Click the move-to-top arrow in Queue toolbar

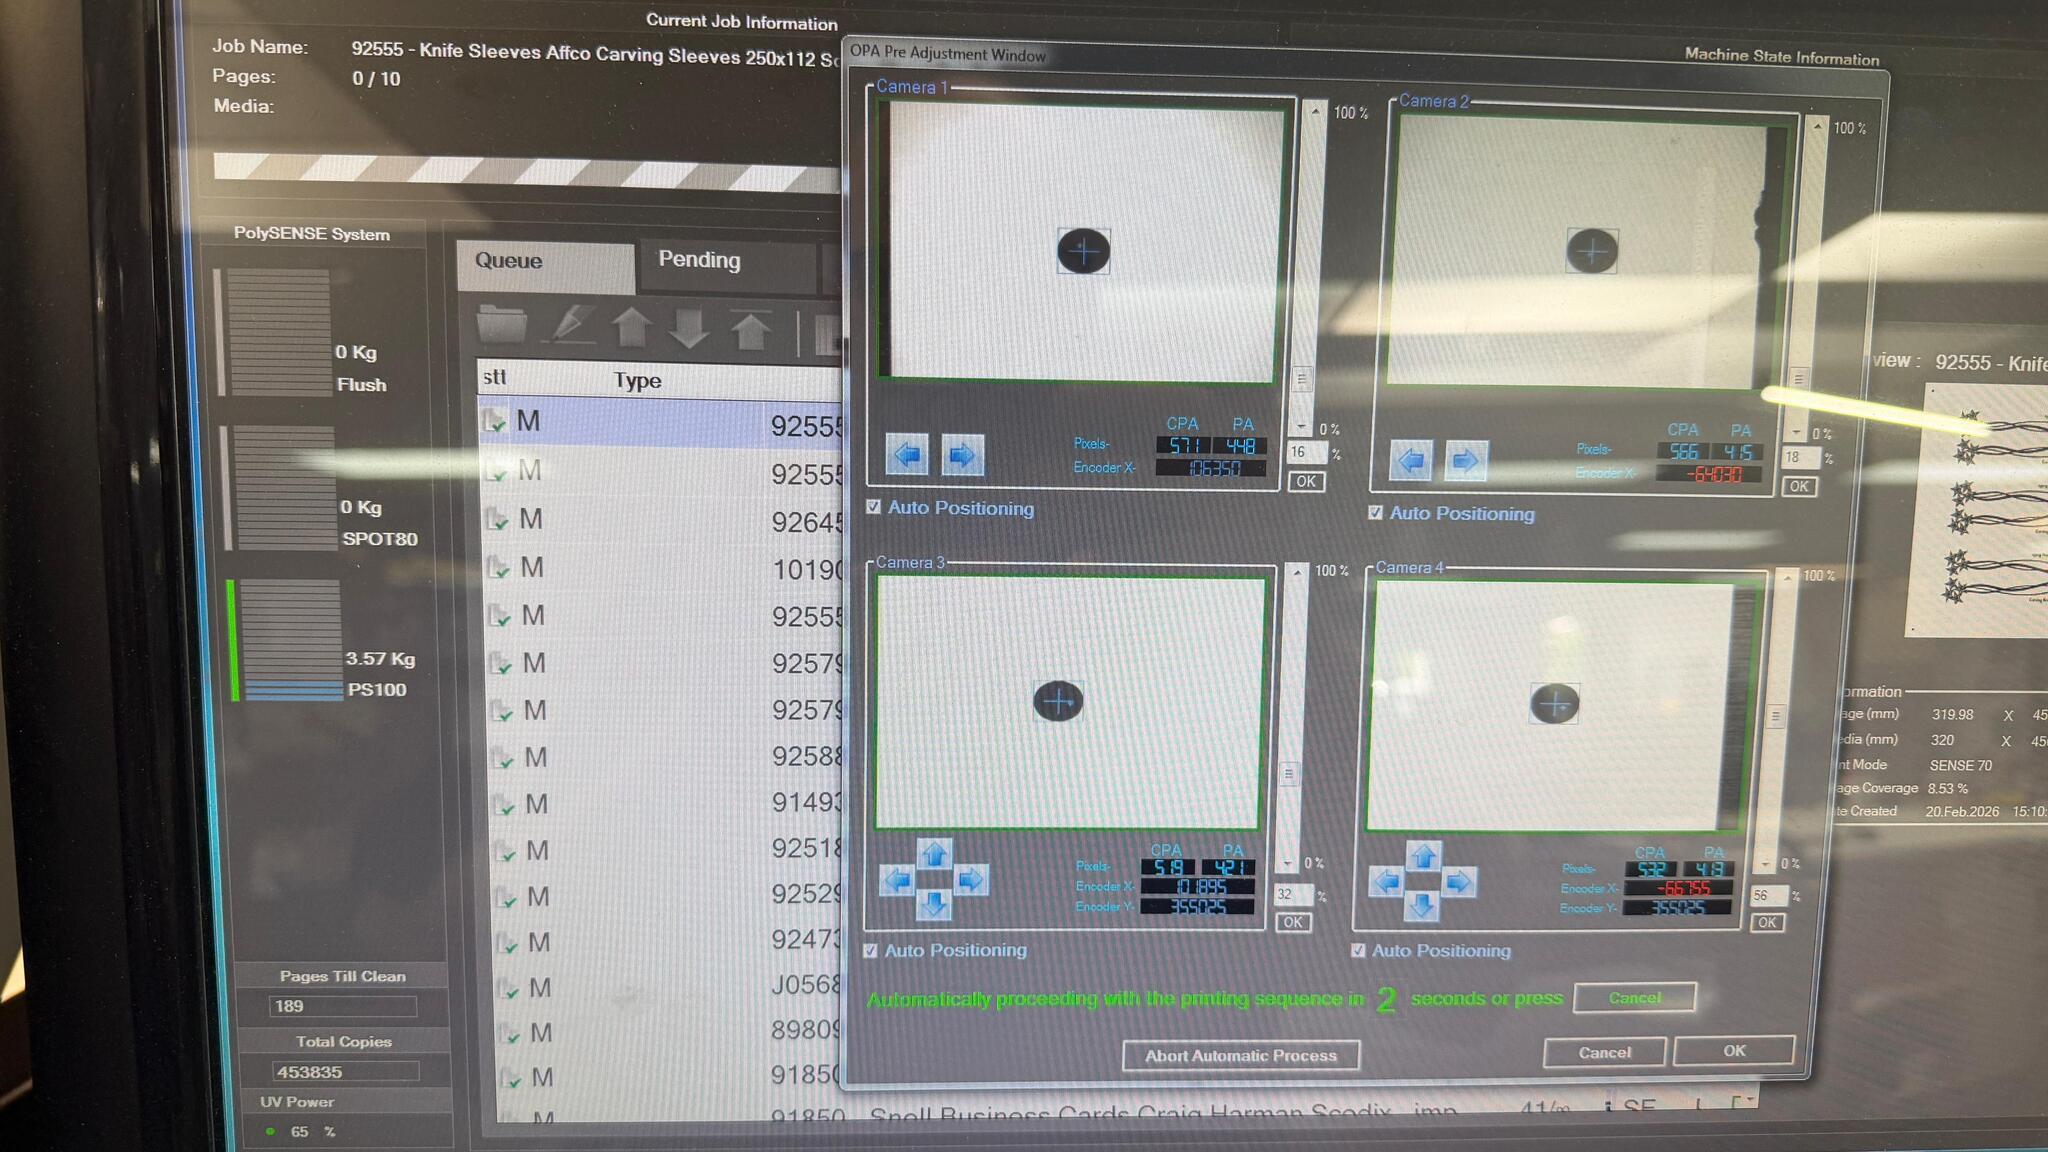750,329
